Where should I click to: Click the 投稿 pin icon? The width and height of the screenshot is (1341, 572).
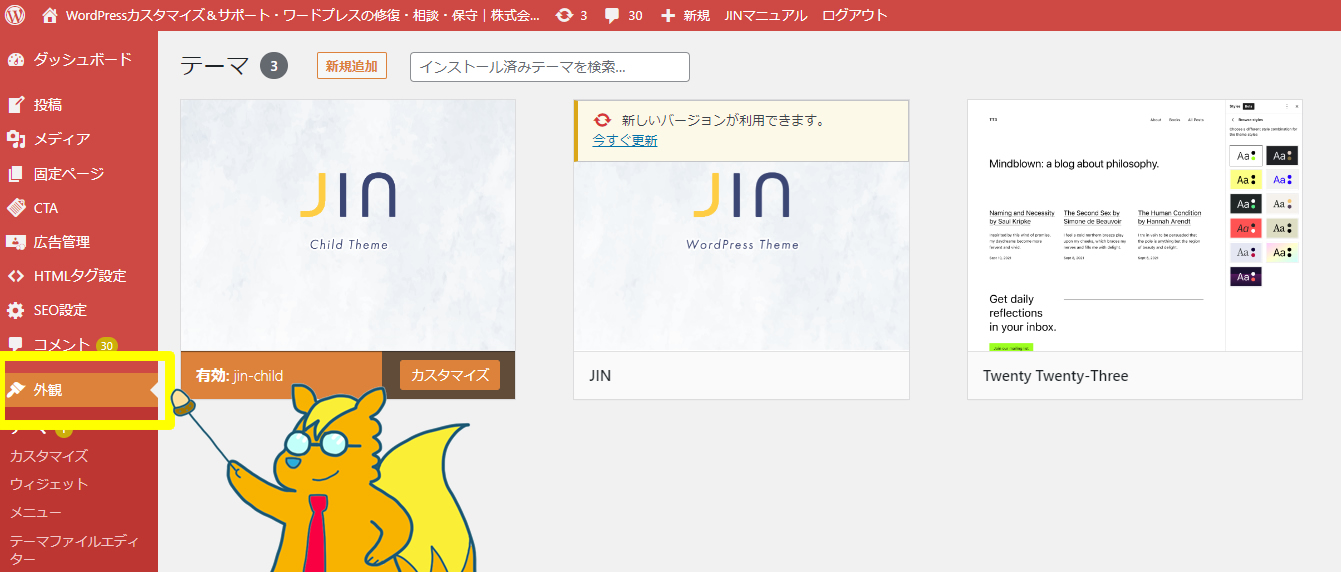coord(15,105)
